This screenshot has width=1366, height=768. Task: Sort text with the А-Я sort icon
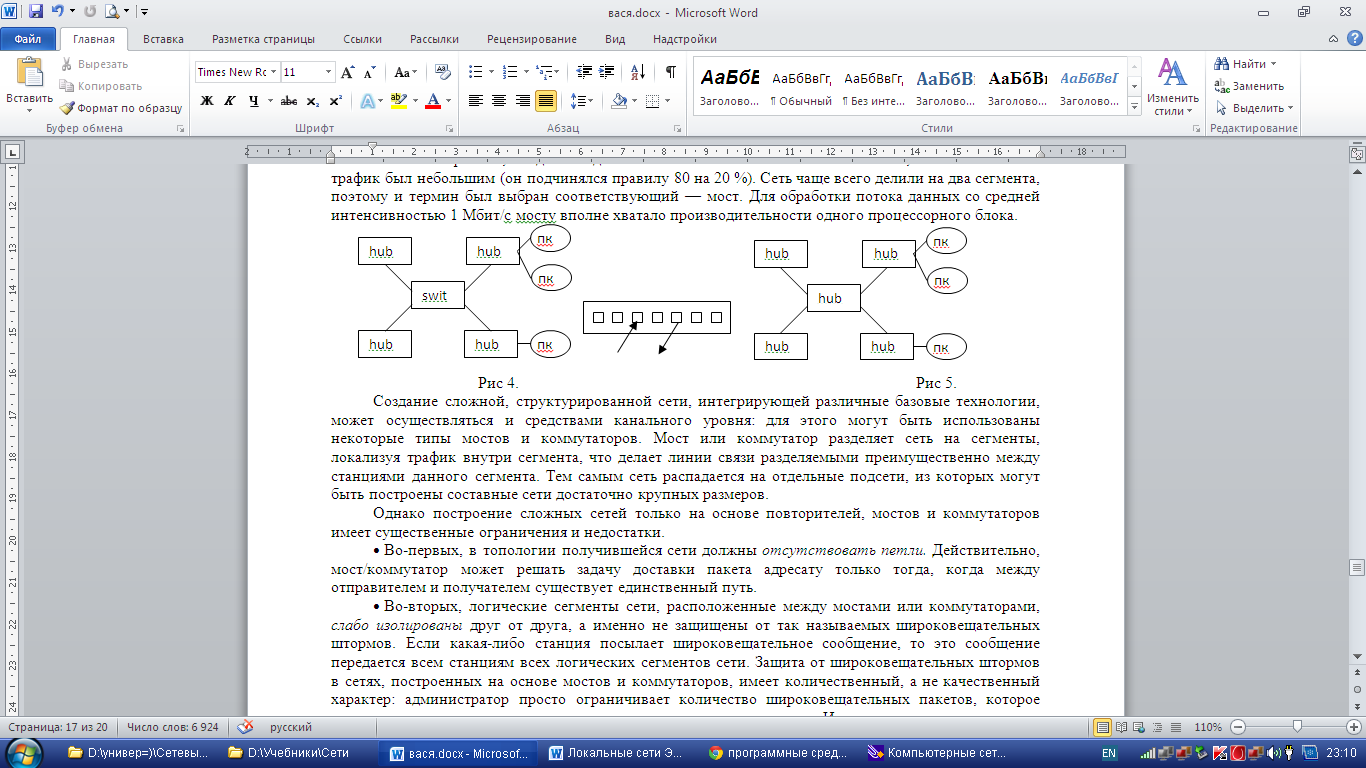pyautogui.click(x=637, y=72)
